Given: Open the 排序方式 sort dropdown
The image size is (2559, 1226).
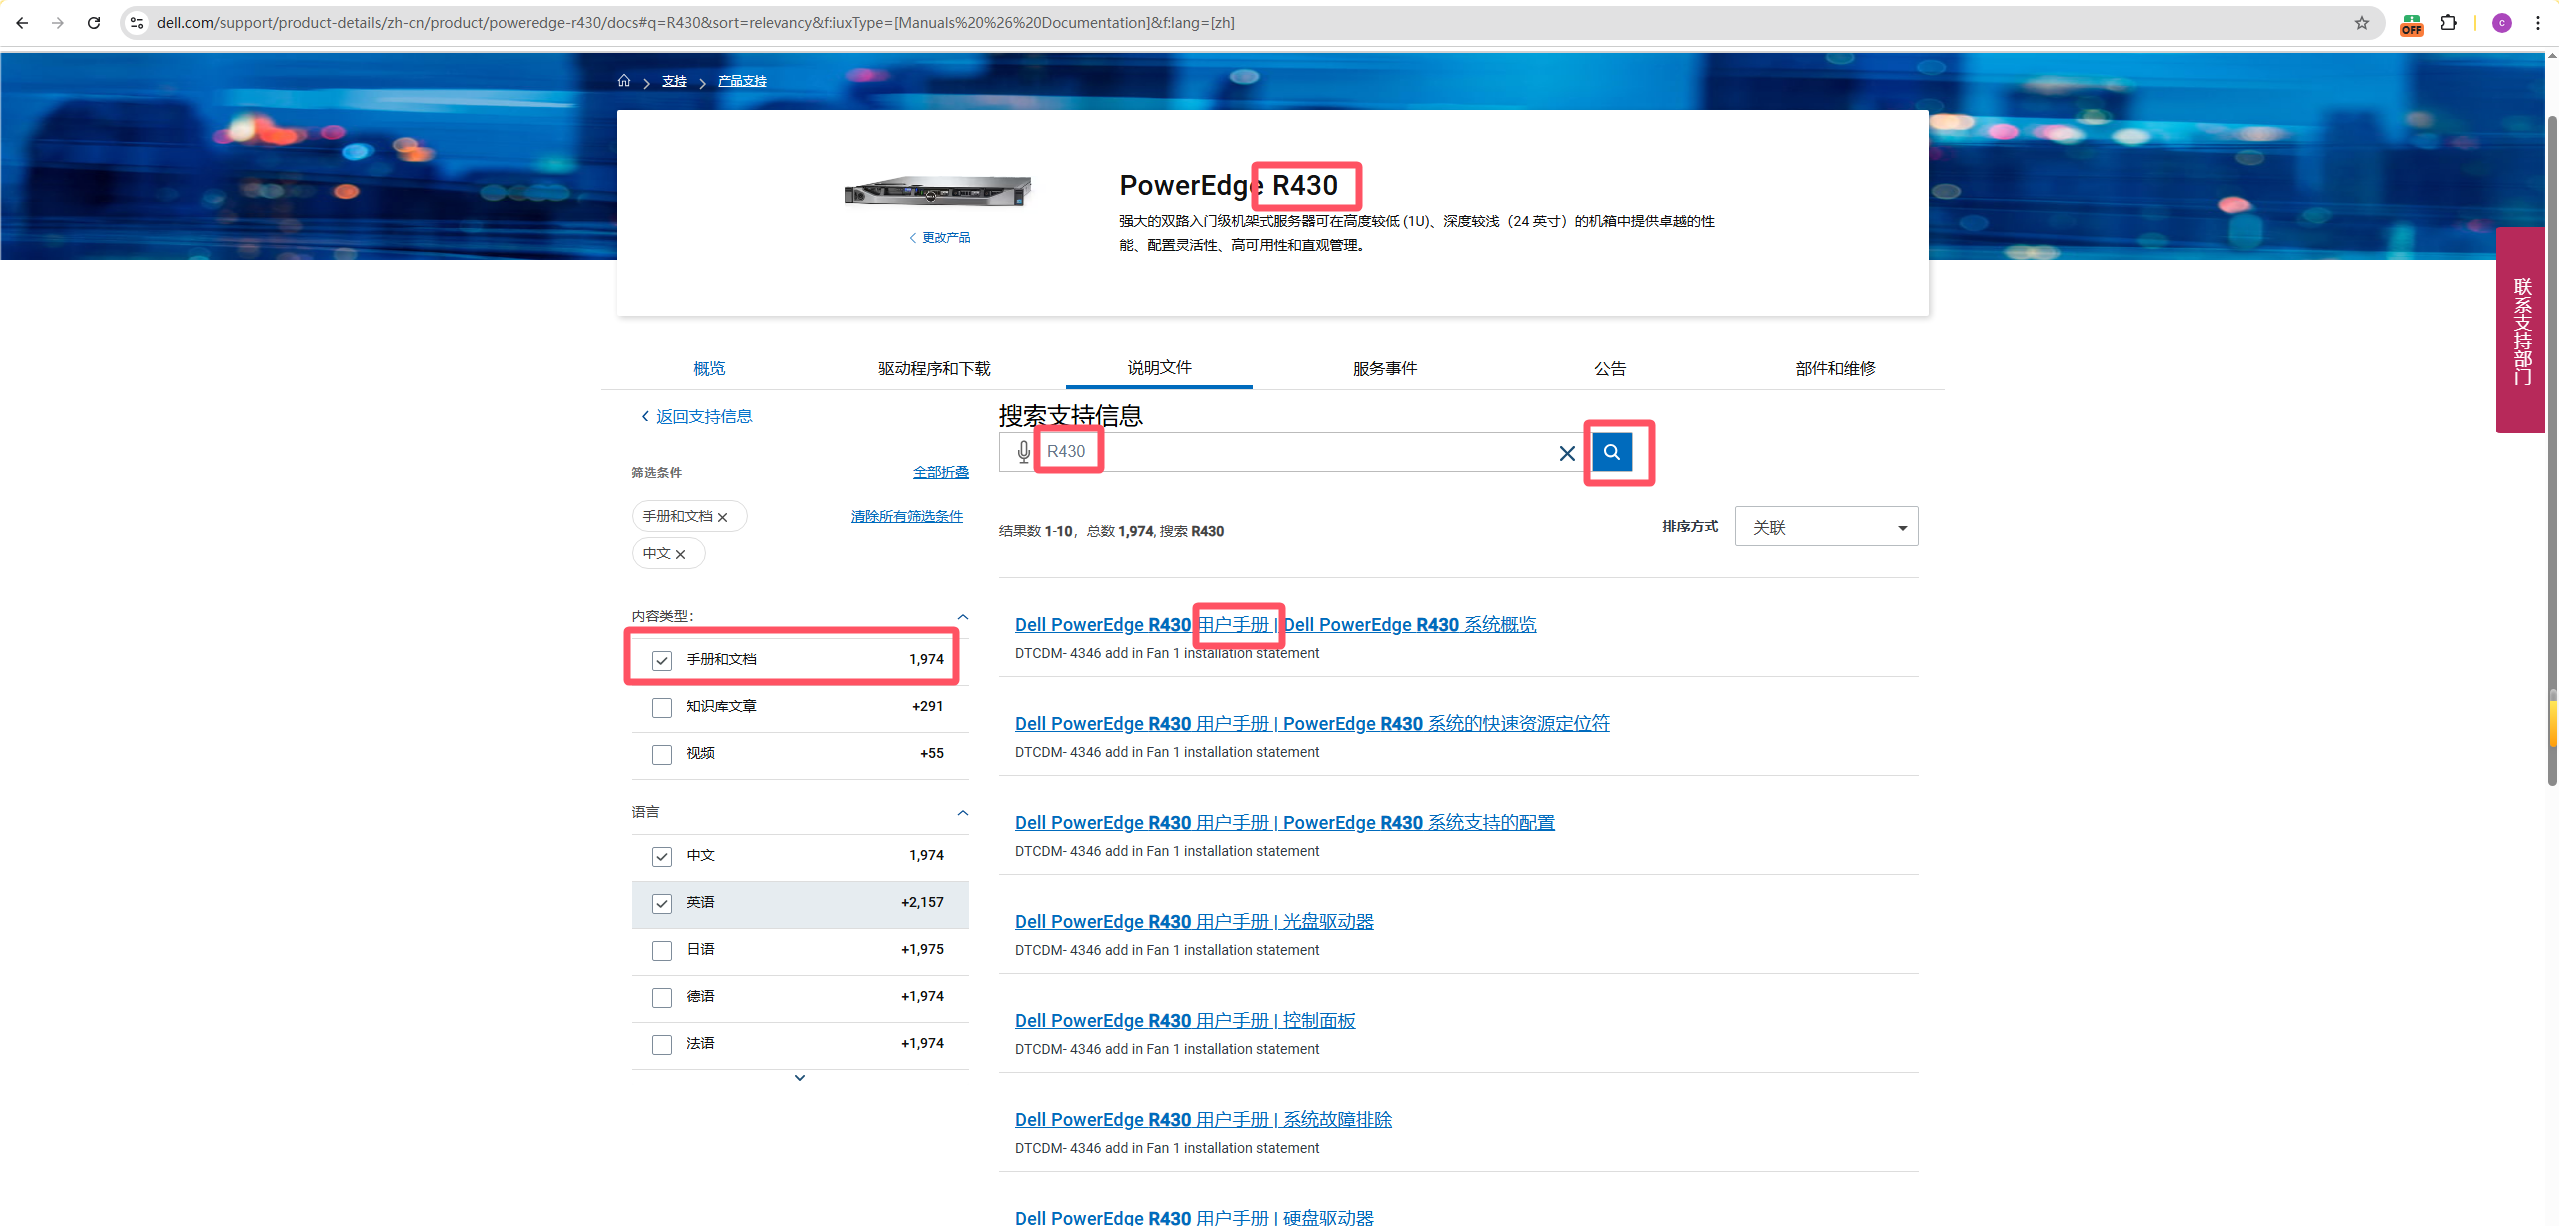Looking at the screenshot, I should tap(1825, 527).
